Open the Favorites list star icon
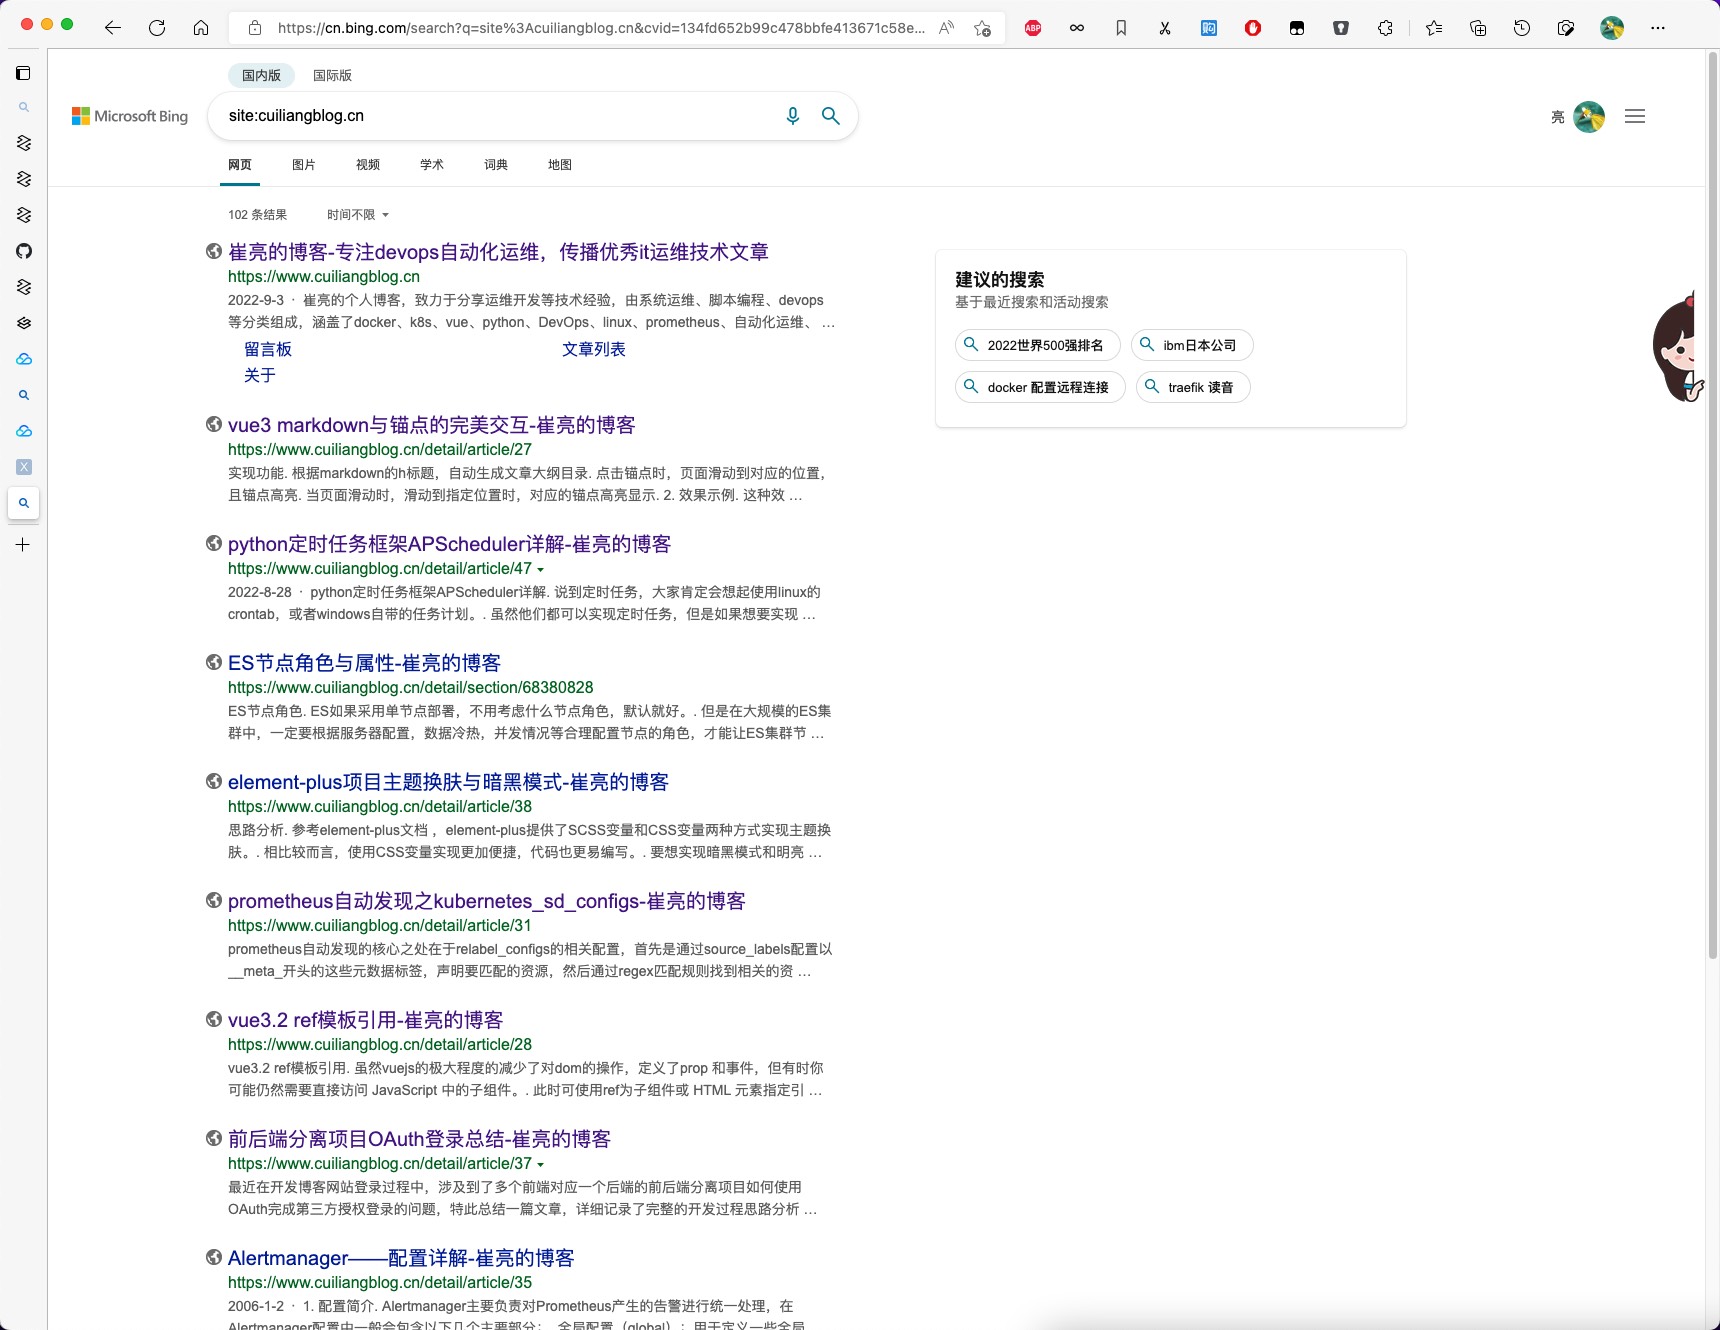Image resolution: width=1720 pixels, height=1330 pixels. click(1434, 28)
